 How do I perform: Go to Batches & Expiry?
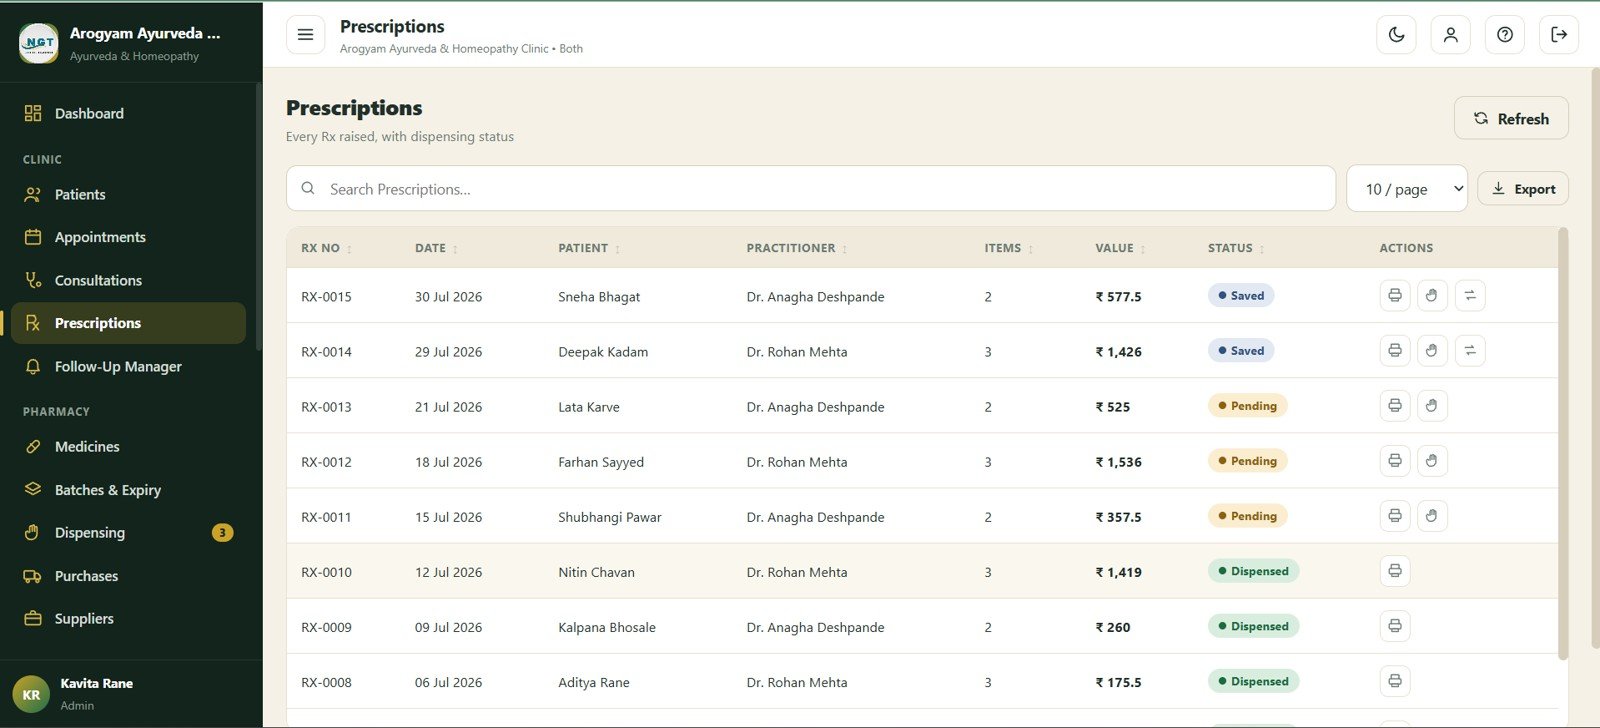tap(128, 489)
